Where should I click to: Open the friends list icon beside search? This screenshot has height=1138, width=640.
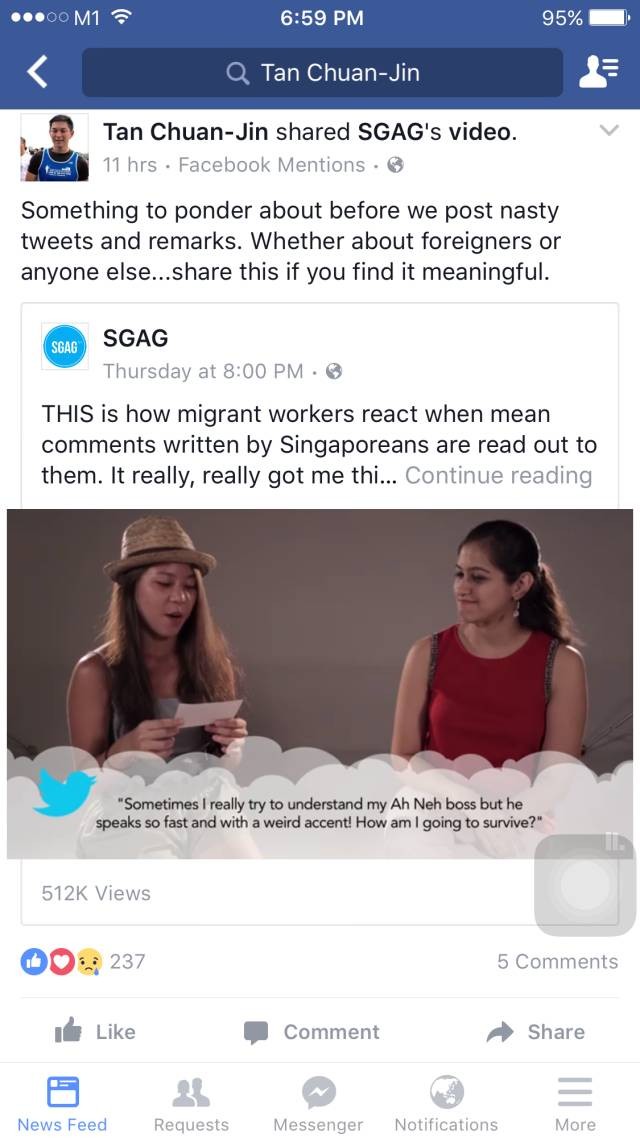[599, 73]
